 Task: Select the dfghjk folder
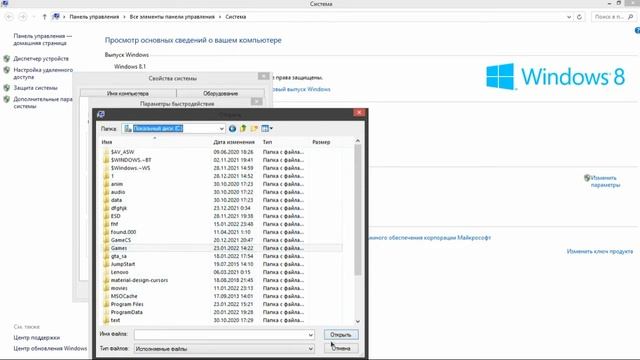tap(119, 208)
